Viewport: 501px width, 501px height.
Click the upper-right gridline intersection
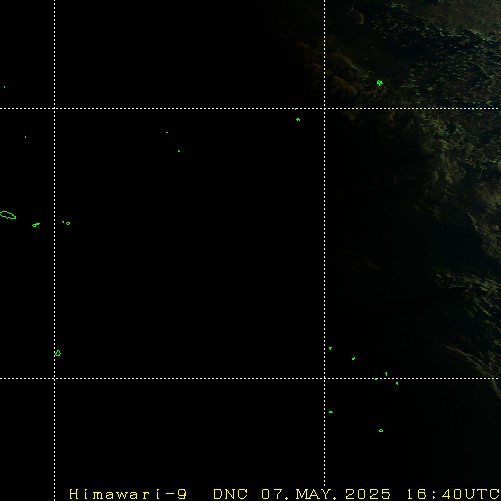click(x=325, y=108)
